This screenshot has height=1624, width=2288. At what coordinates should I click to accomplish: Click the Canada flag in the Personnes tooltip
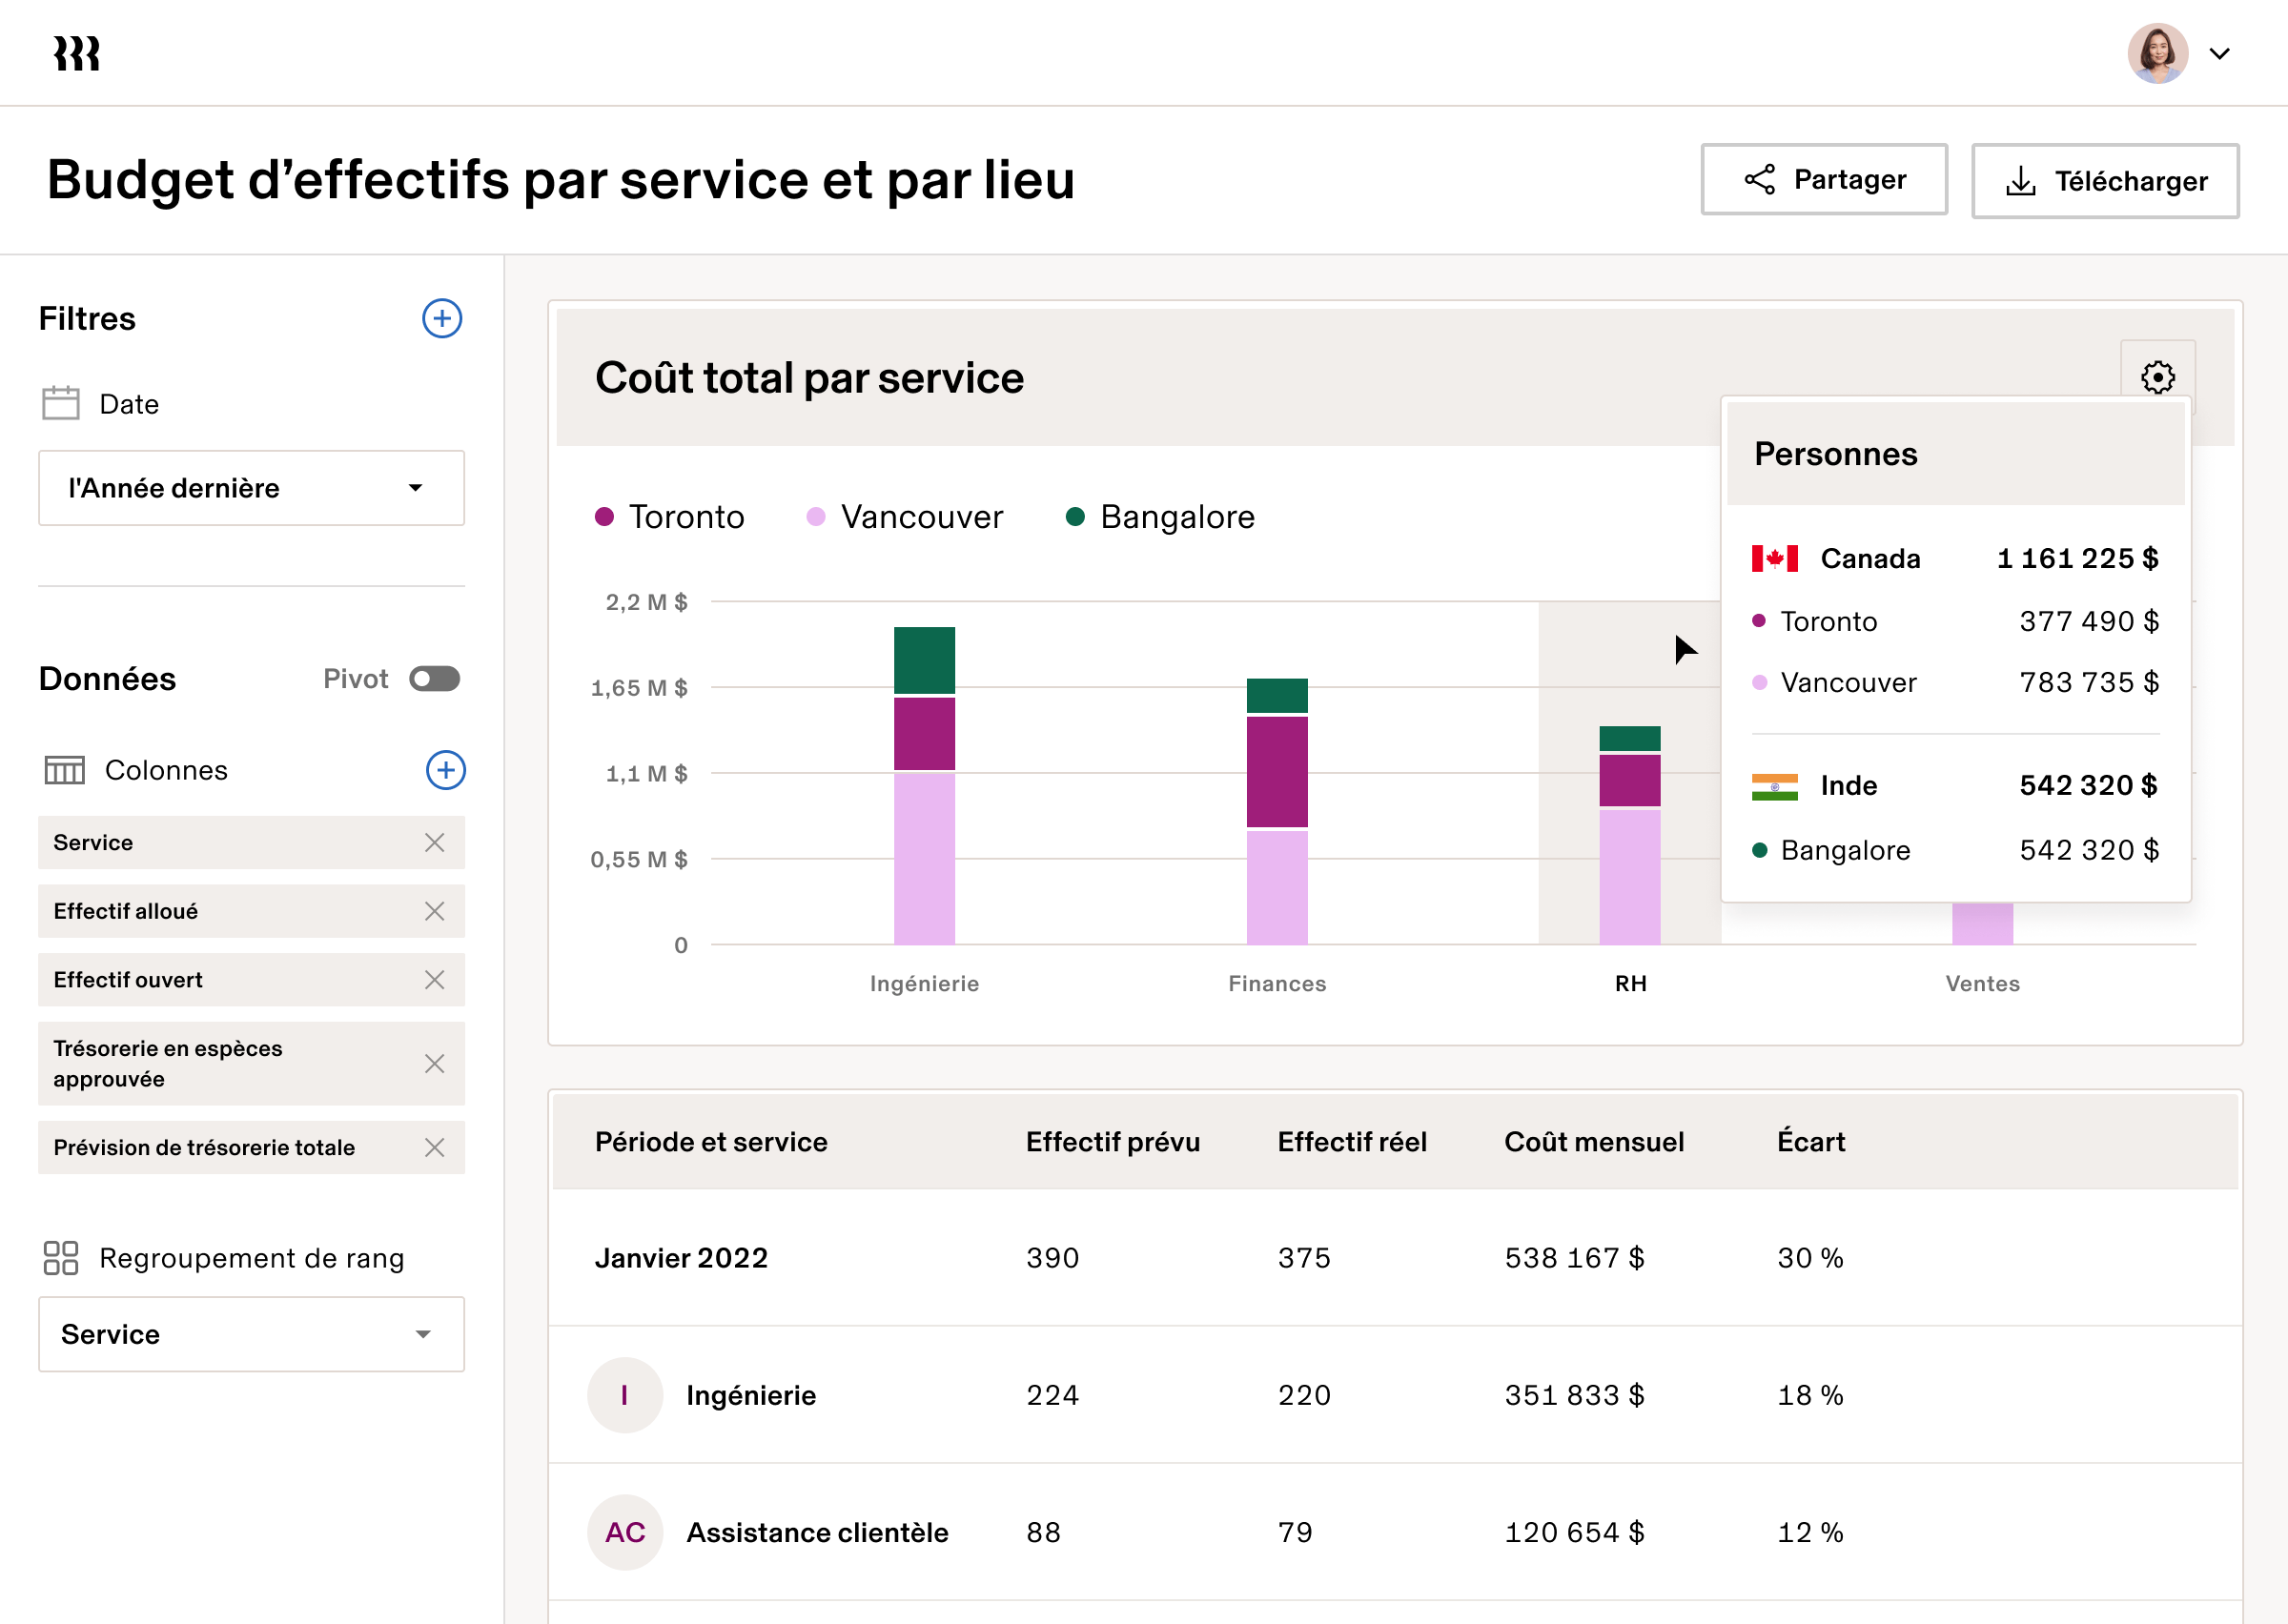[1775, 558]
